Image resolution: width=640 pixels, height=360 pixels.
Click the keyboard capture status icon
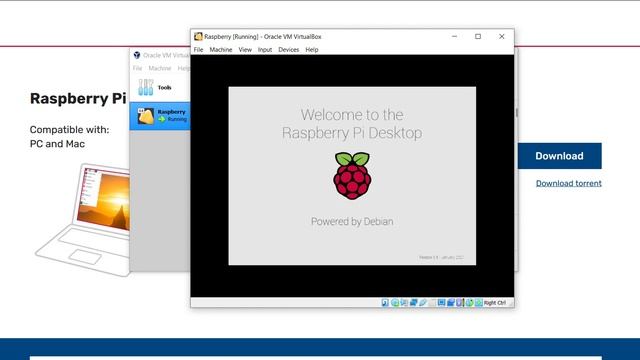coord(479,302)
